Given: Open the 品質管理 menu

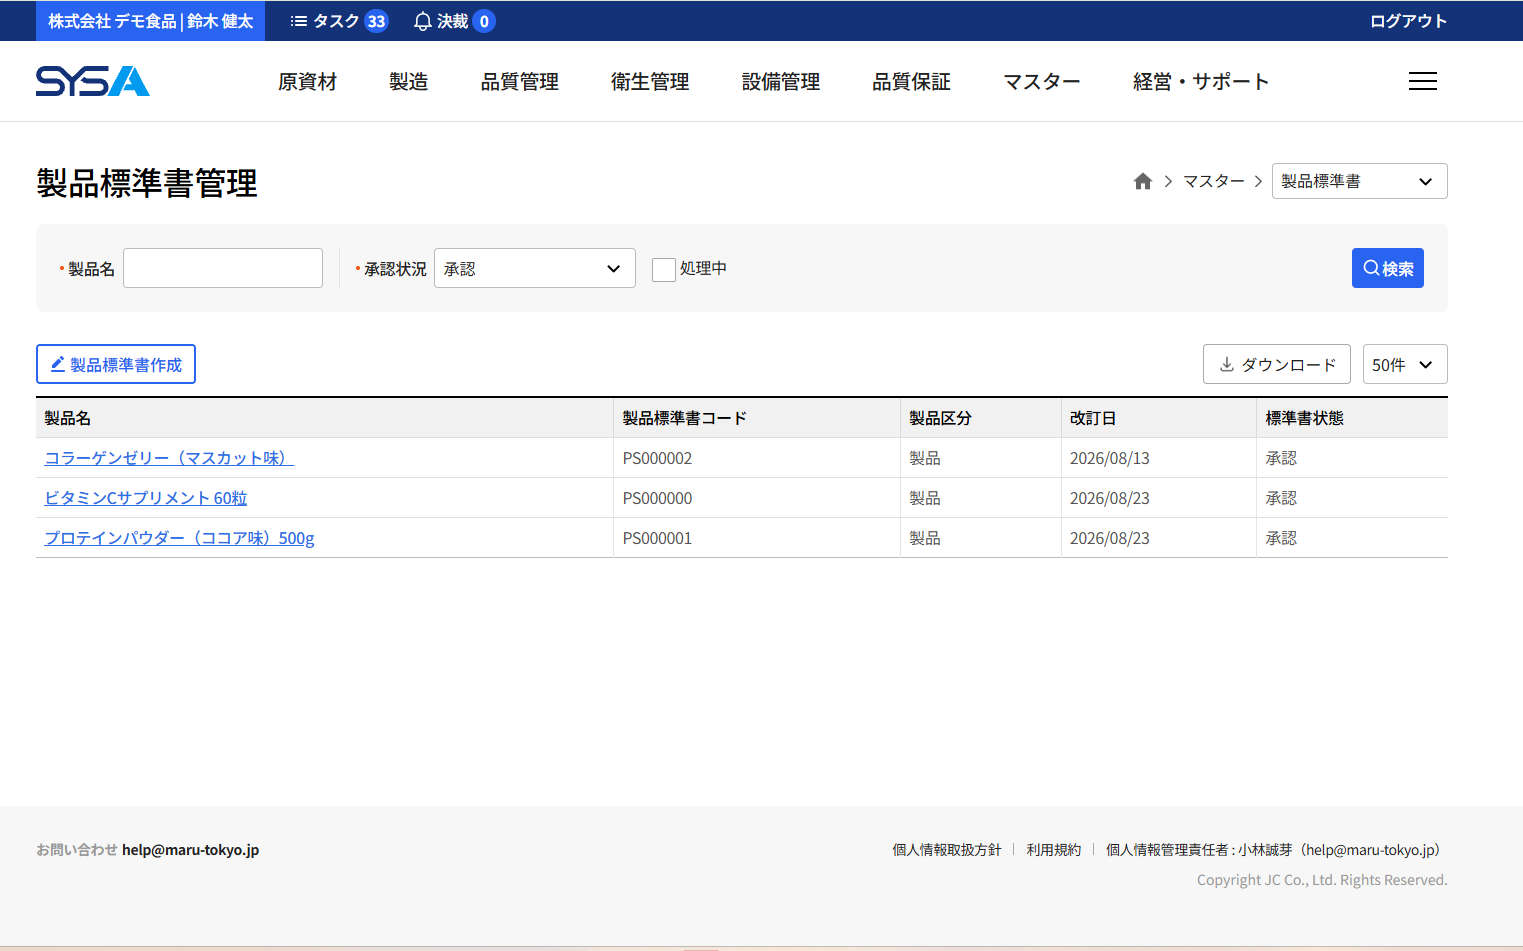Looking at the screenshot, I should pyautogui.click(x=519, y=82).
